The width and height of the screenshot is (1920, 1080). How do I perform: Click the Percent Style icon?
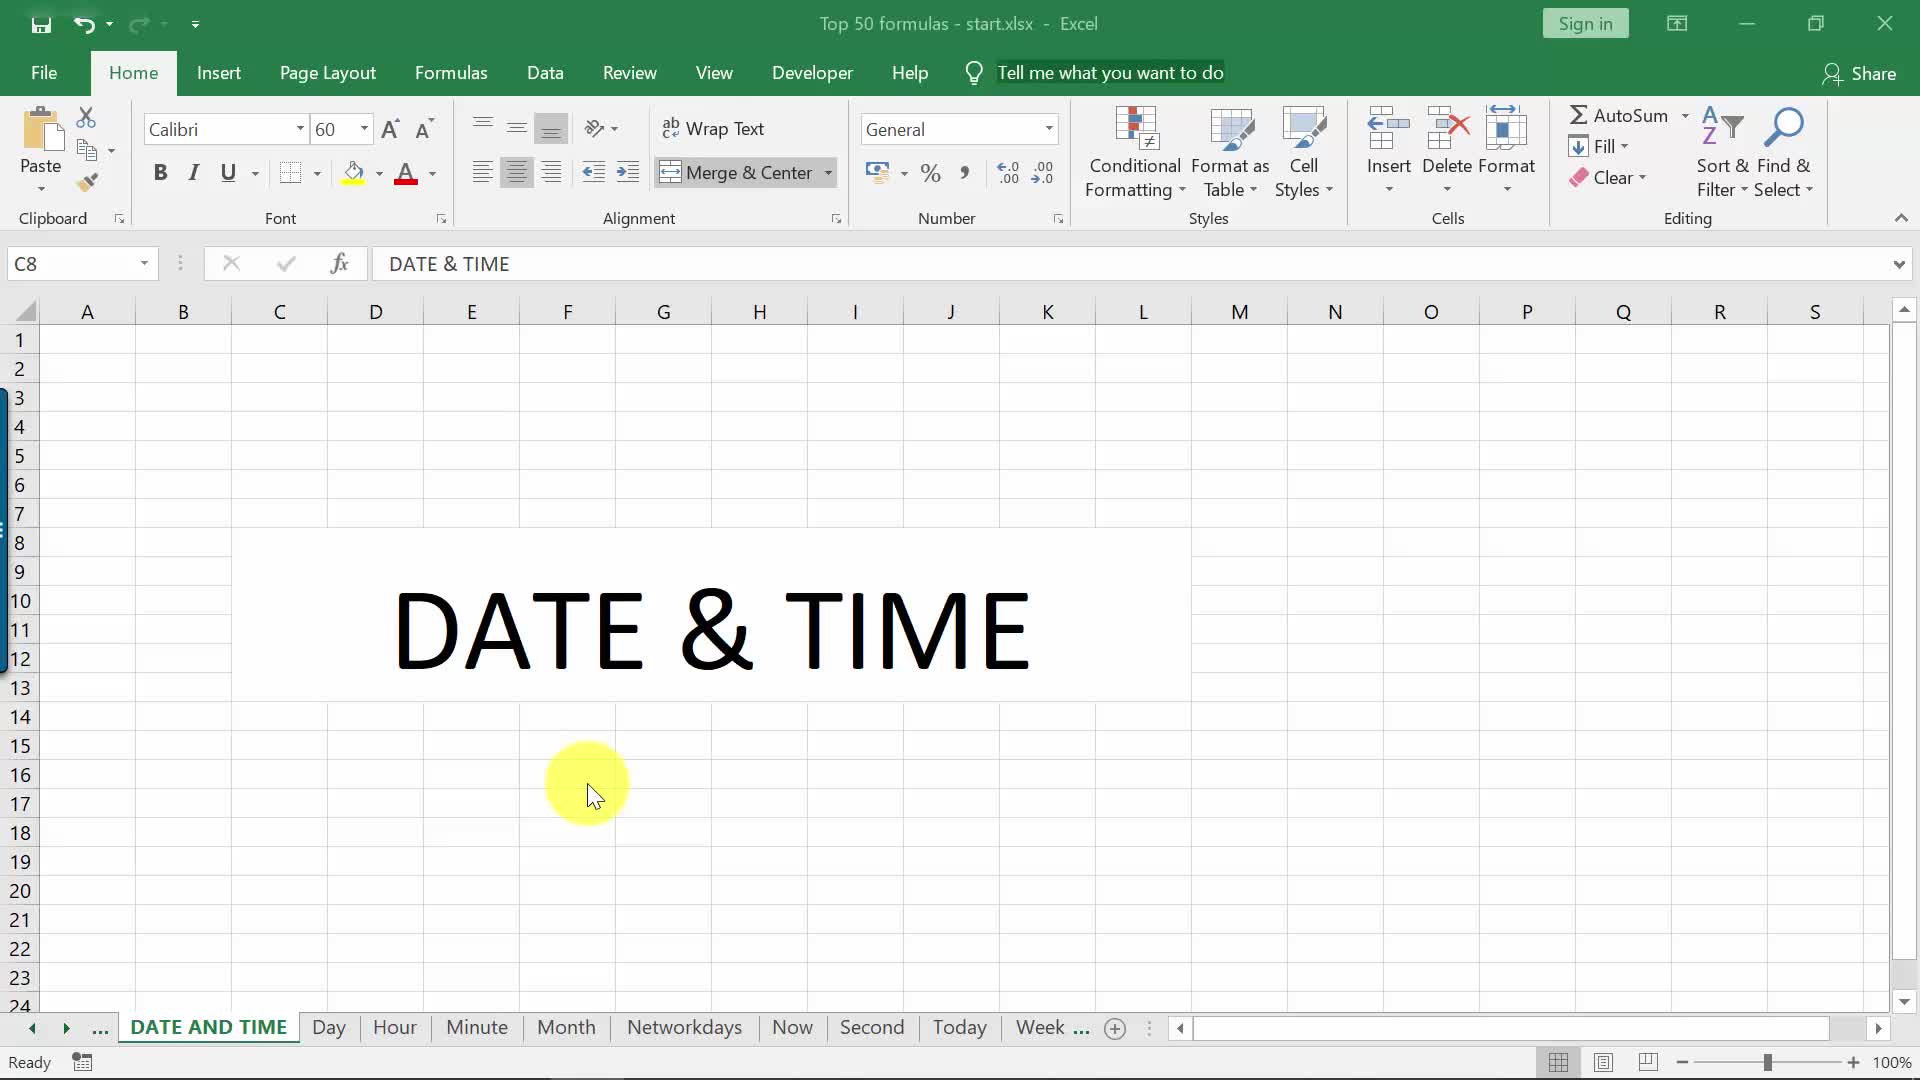(x=930, y=173)
